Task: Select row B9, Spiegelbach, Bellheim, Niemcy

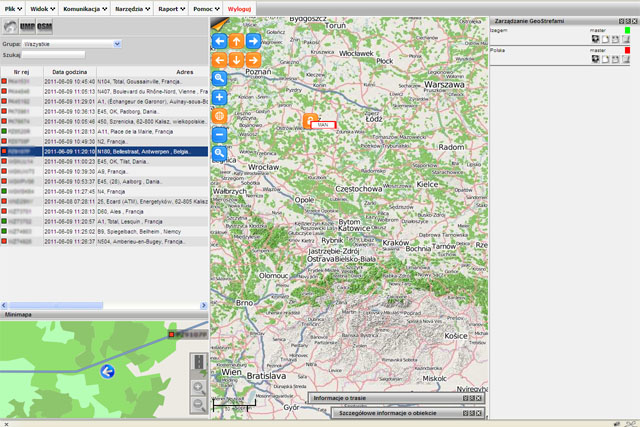Action: point(104,231)
